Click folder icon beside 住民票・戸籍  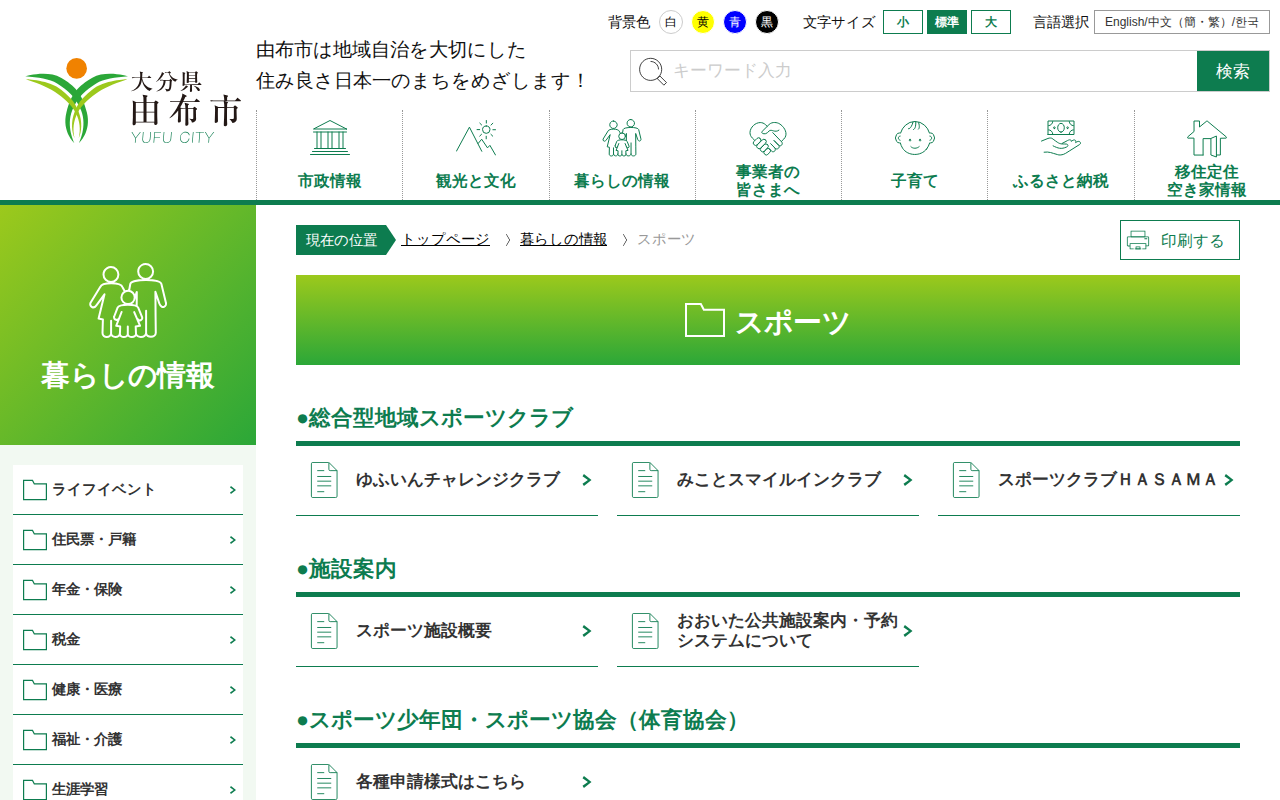(x=35, y=540)
